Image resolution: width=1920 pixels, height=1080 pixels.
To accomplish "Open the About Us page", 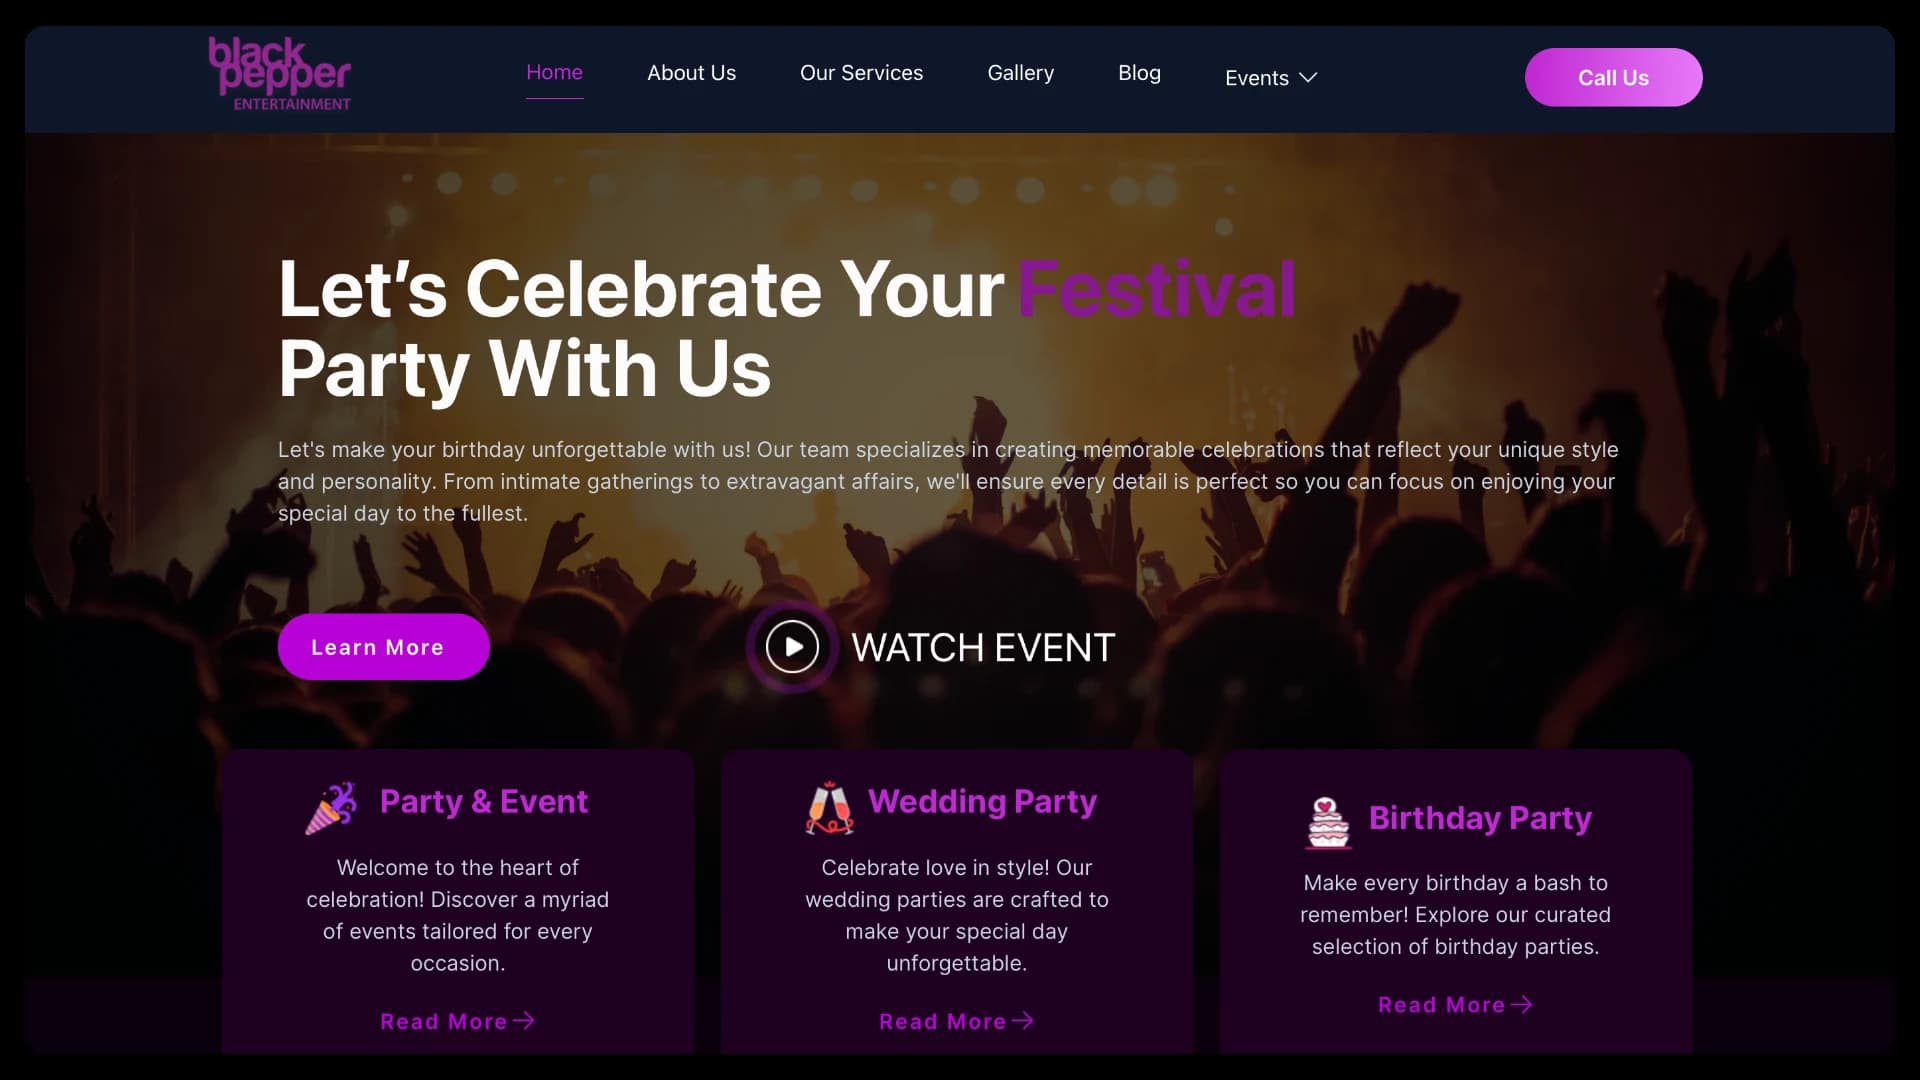I will click(x=691, y=72).
